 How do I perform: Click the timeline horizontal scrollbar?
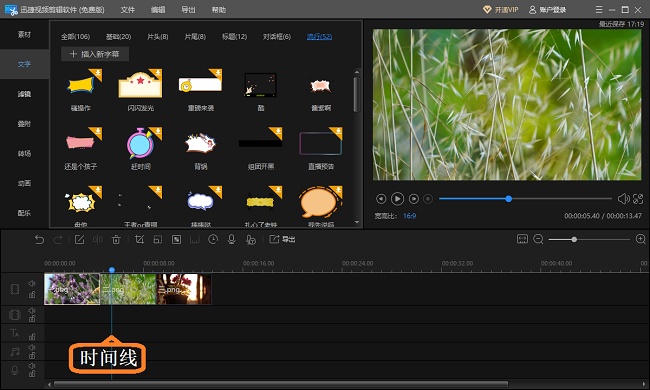coord(281,384)
